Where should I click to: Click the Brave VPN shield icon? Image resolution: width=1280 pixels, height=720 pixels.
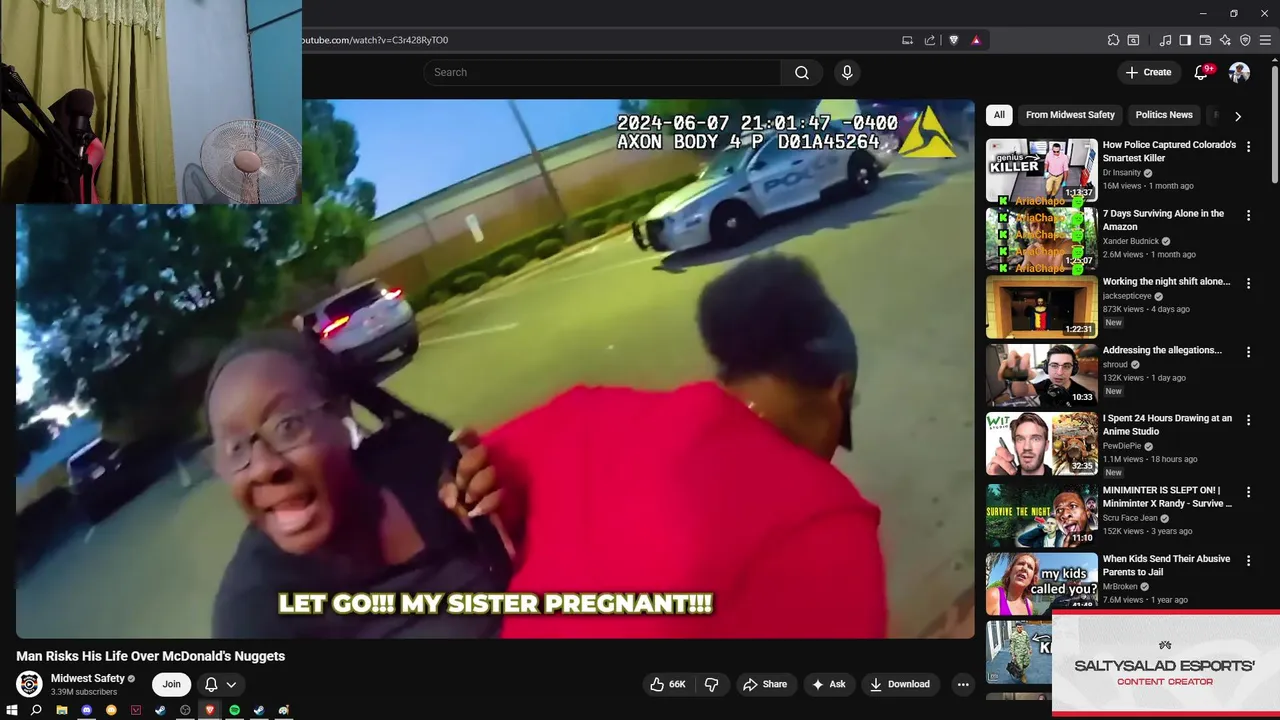(x=1245, y=40)
